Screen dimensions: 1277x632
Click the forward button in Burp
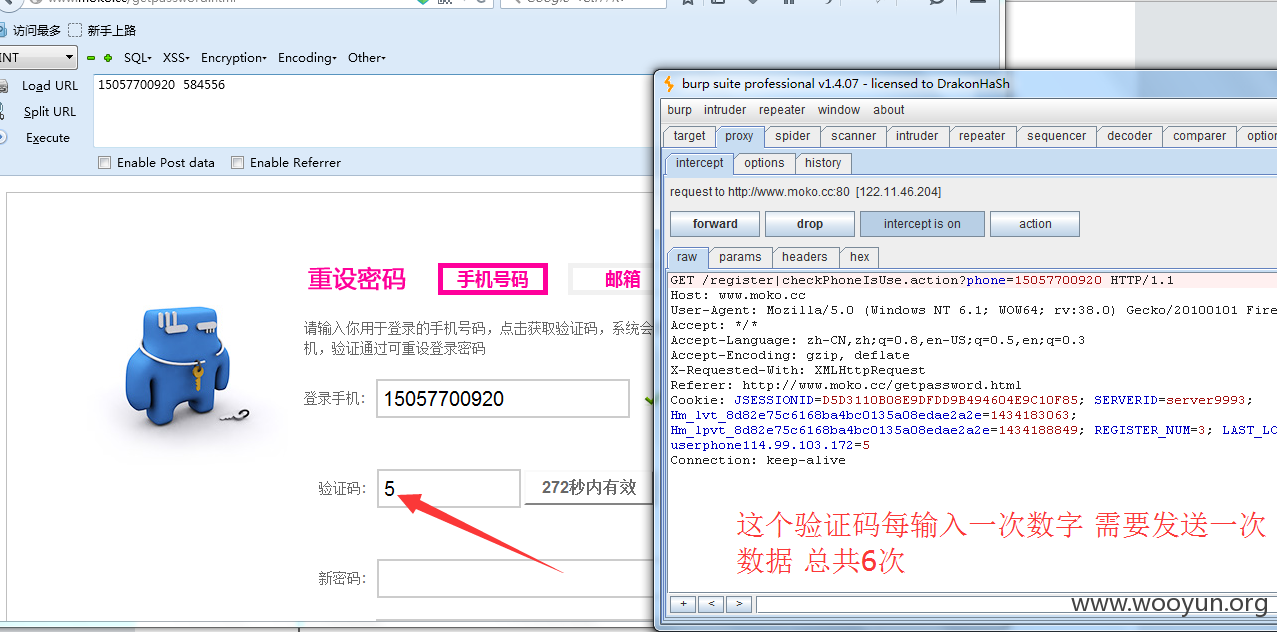715,224
